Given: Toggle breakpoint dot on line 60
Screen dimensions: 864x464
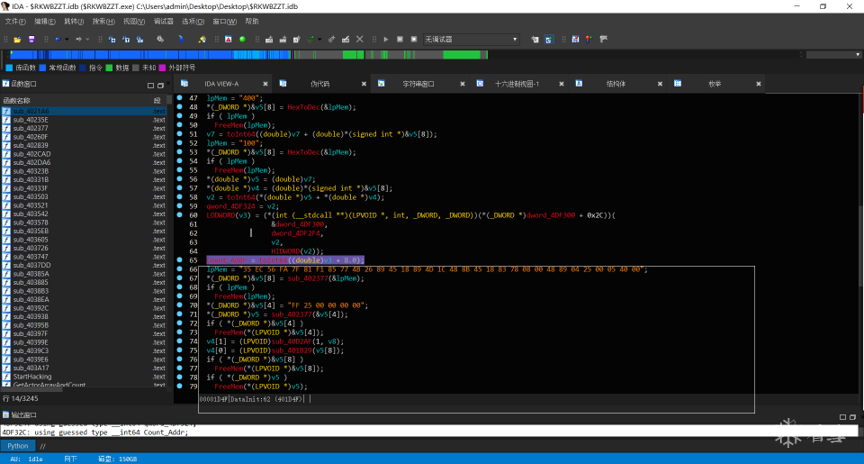Looking at the screenshot, I should pos(180,215).
